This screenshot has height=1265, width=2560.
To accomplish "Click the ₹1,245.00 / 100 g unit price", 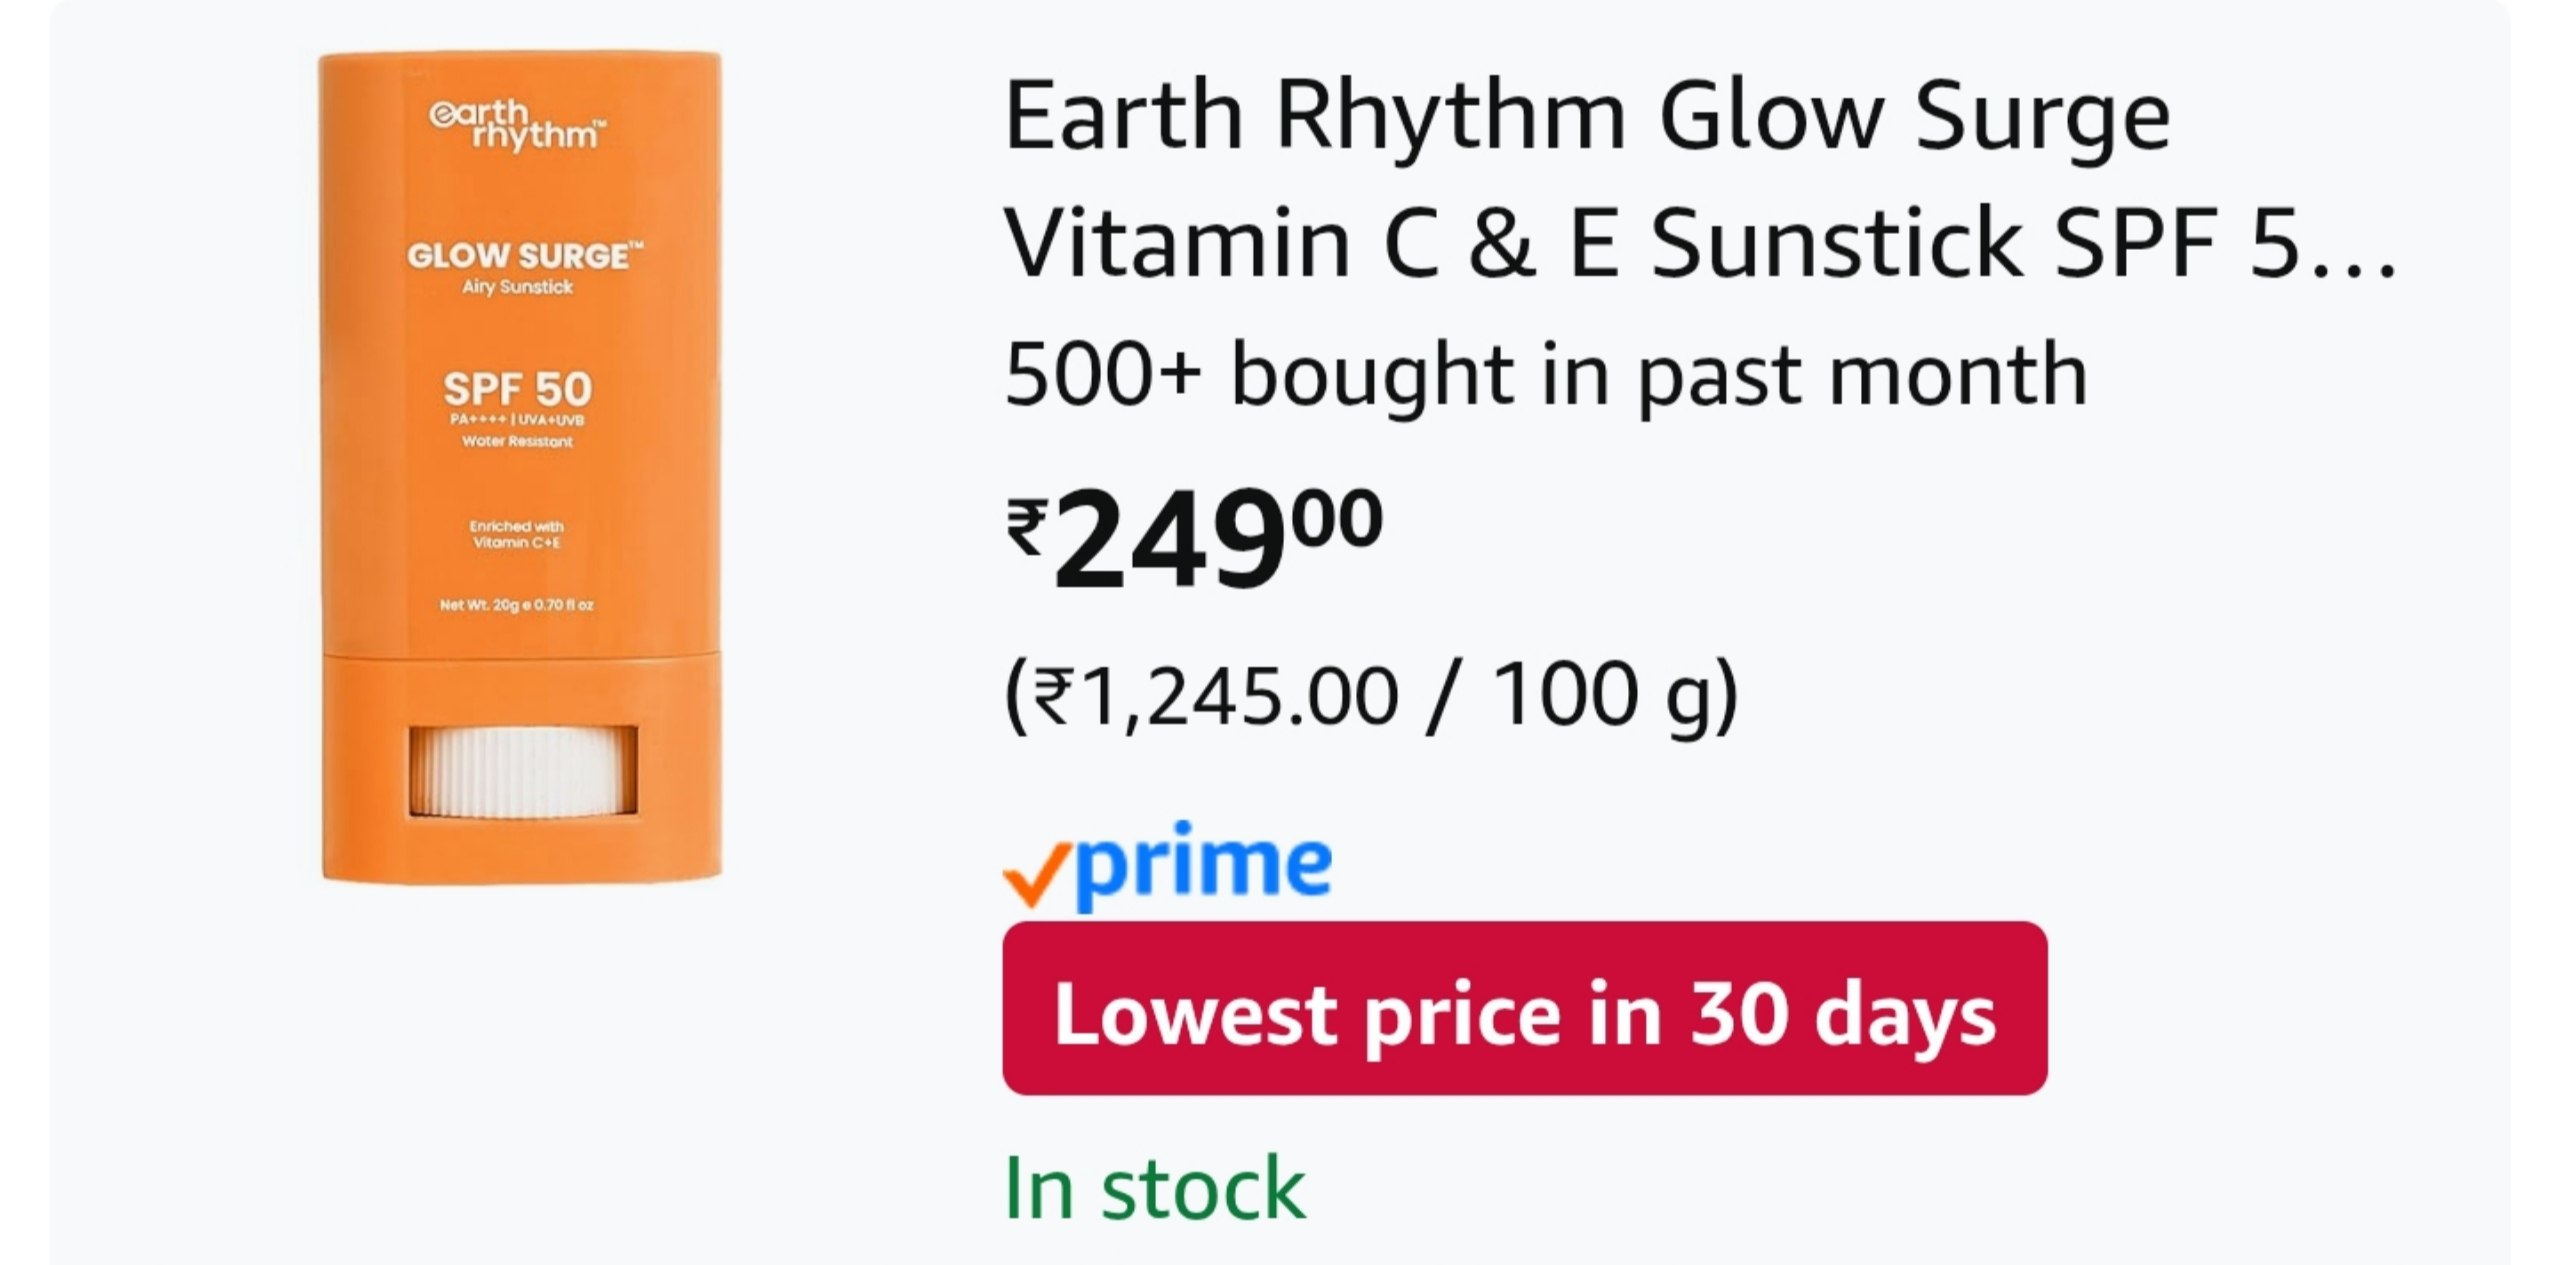I will tap(1371, 695).
